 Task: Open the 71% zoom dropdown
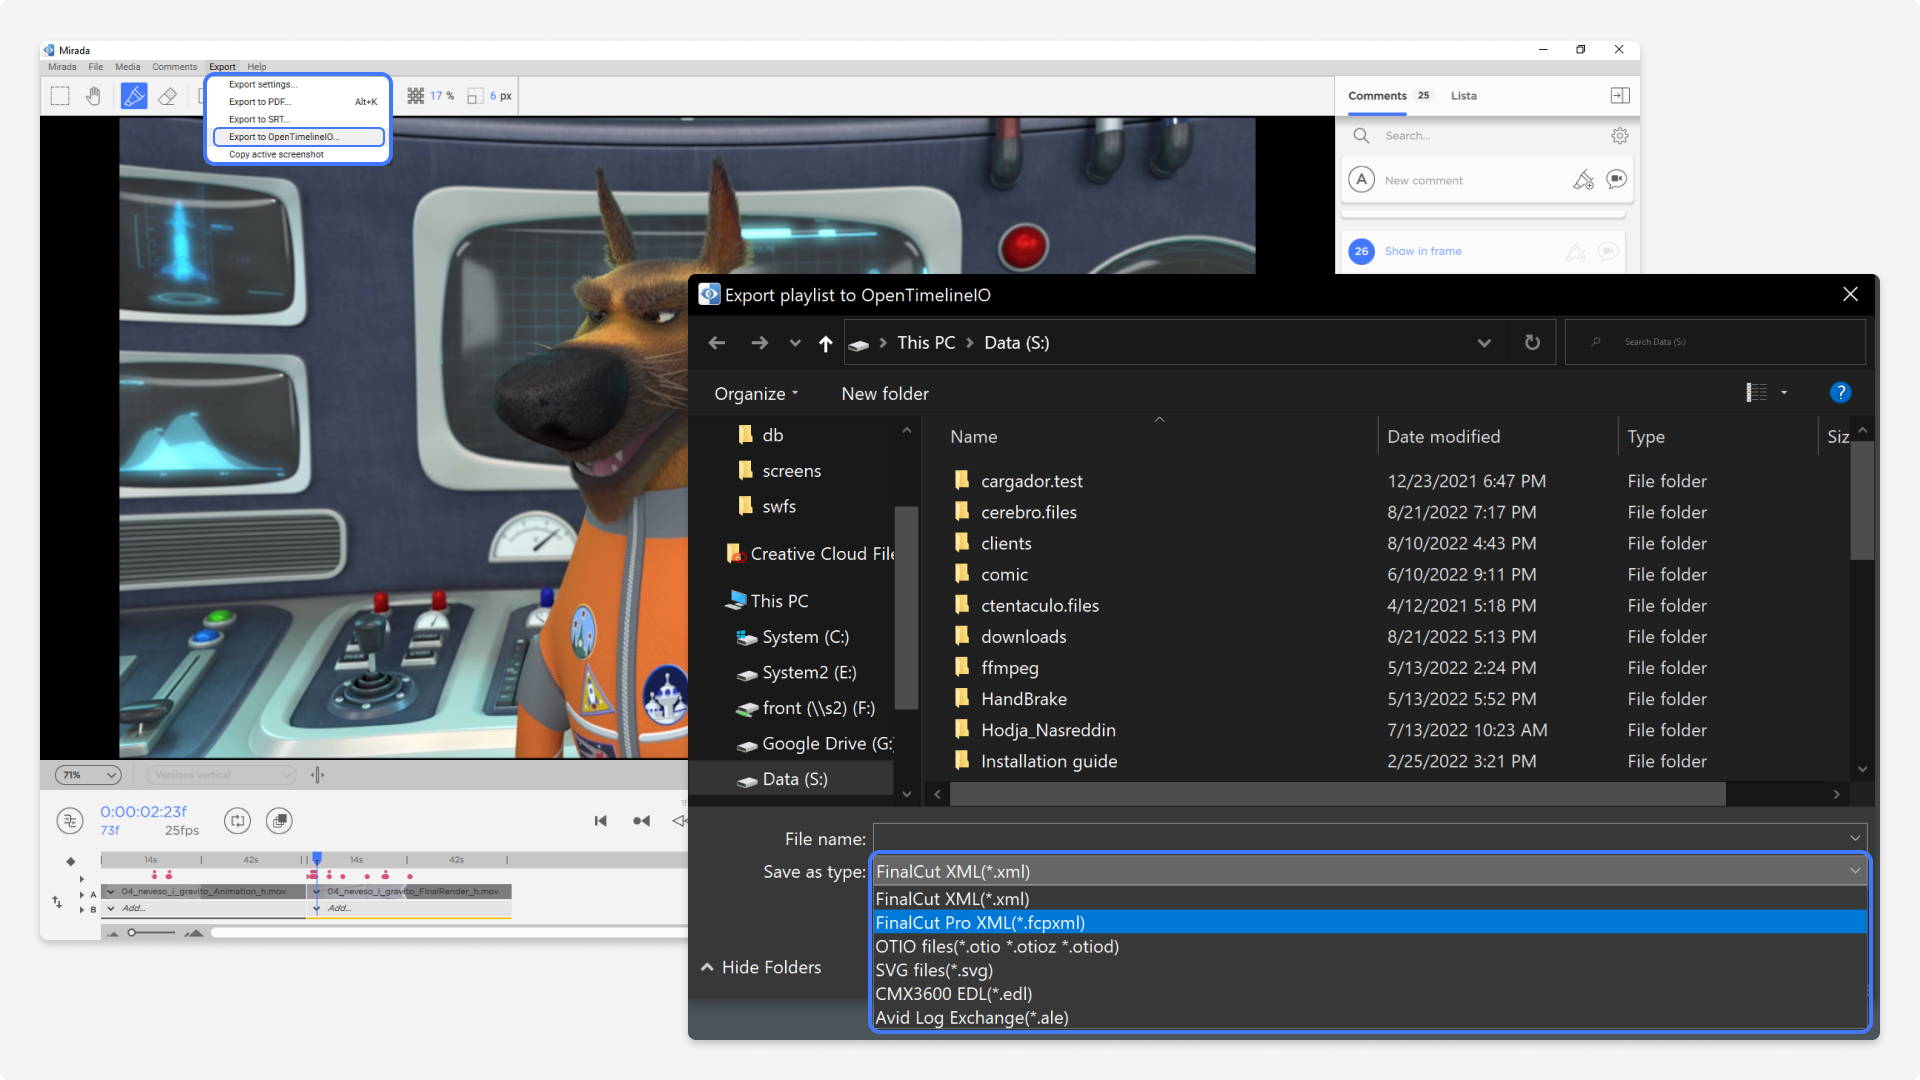point(88,775)
